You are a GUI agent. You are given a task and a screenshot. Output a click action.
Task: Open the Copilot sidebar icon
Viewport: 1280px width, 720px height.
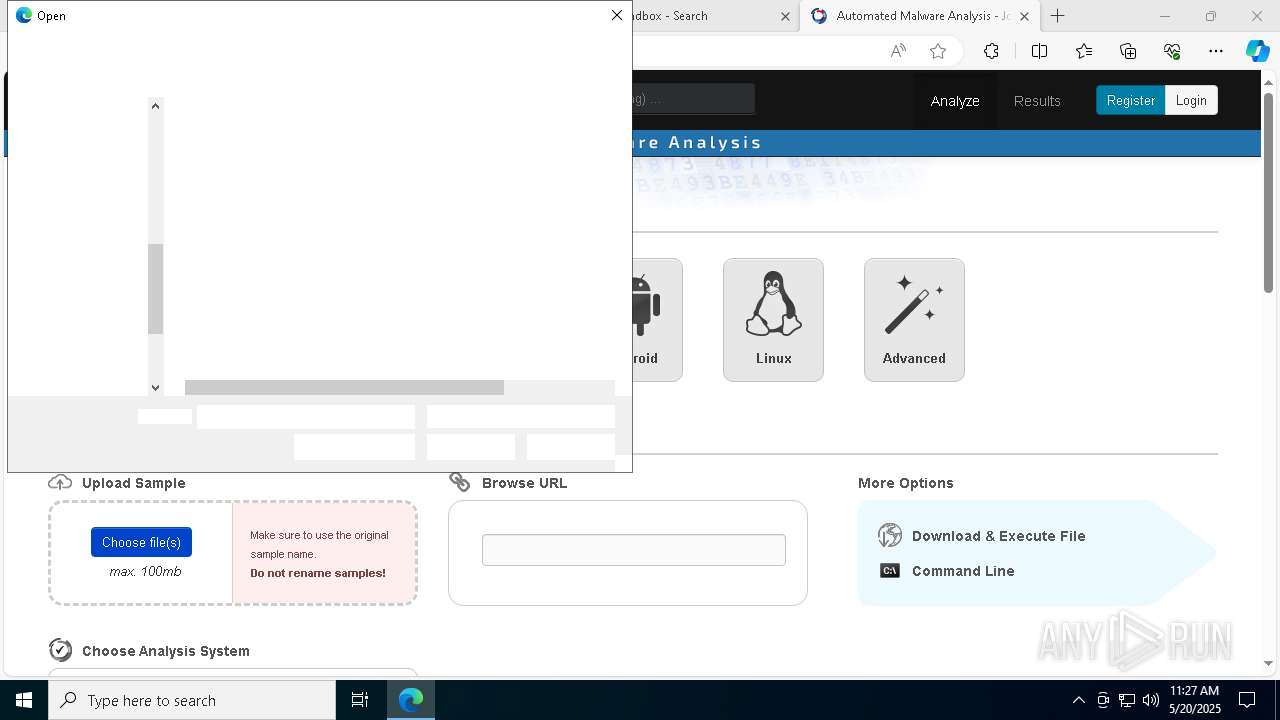(1257, 51)
